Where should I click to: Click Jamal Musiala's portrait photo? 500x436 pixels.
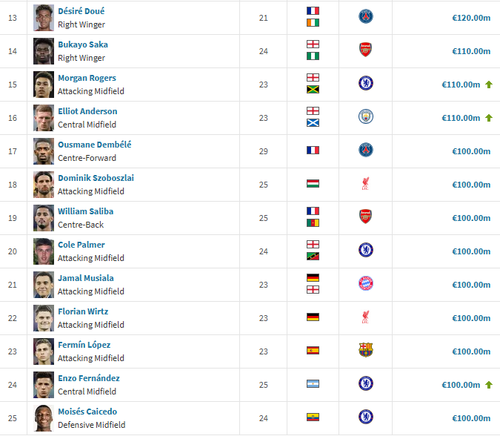(x=43, y=285)
